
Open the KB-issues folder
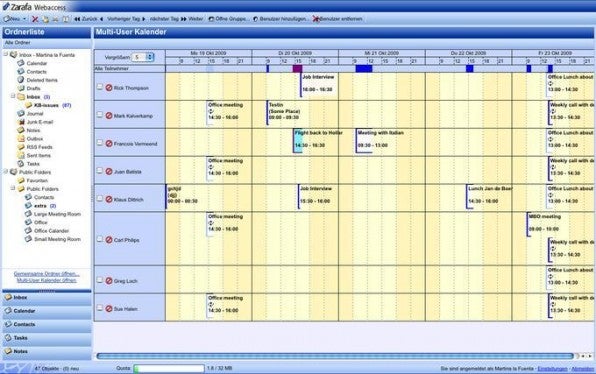click(46, 105)
